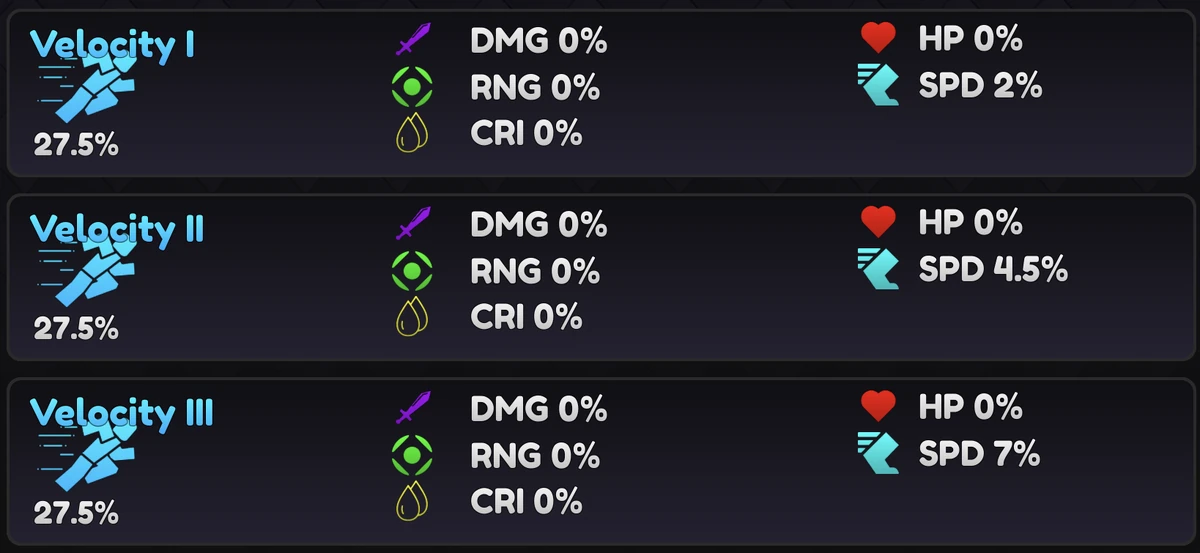The image size is (1200, 553).
Task: Click the cyan speed icon in Velocity III
Action: pyautogui.click(x=878, y=454)
